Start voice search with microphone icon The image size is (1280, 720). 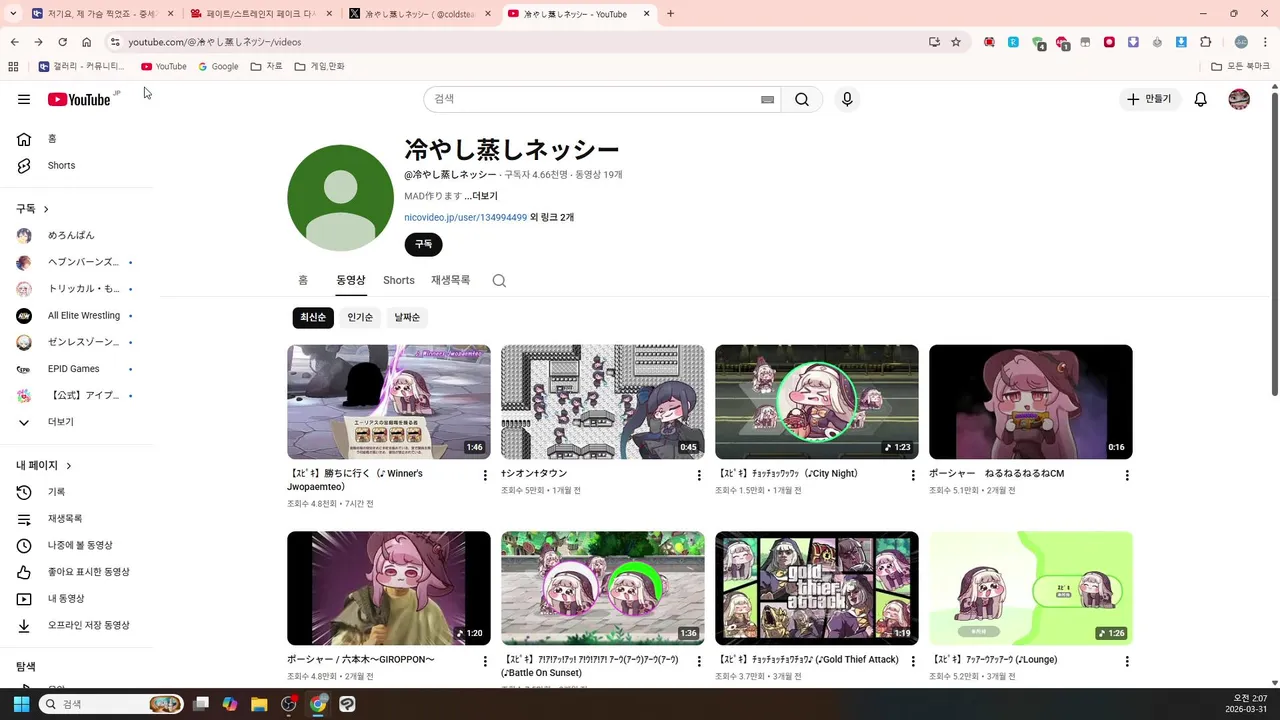coord(847,99)
